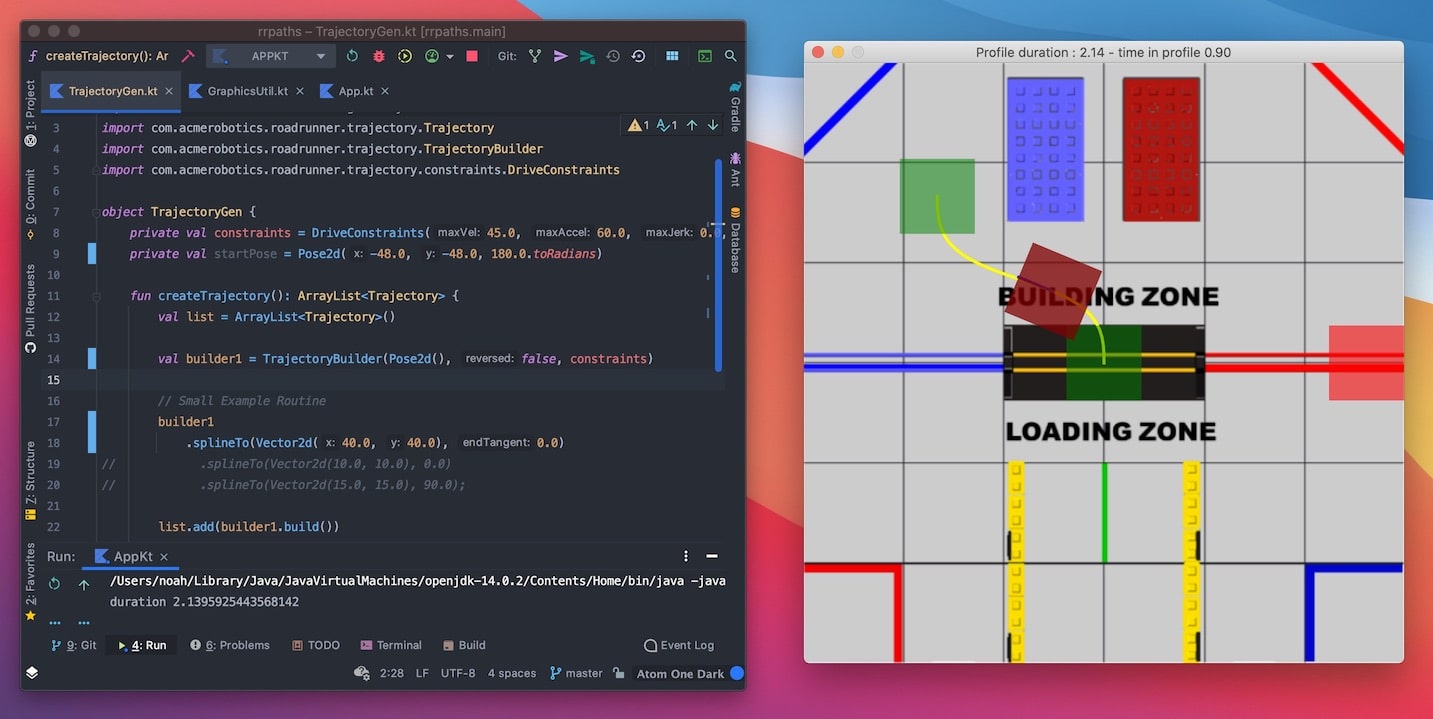Change the 4 spaces indent setting
Screen dimensions: 1433x719
[x=512, y=673]
